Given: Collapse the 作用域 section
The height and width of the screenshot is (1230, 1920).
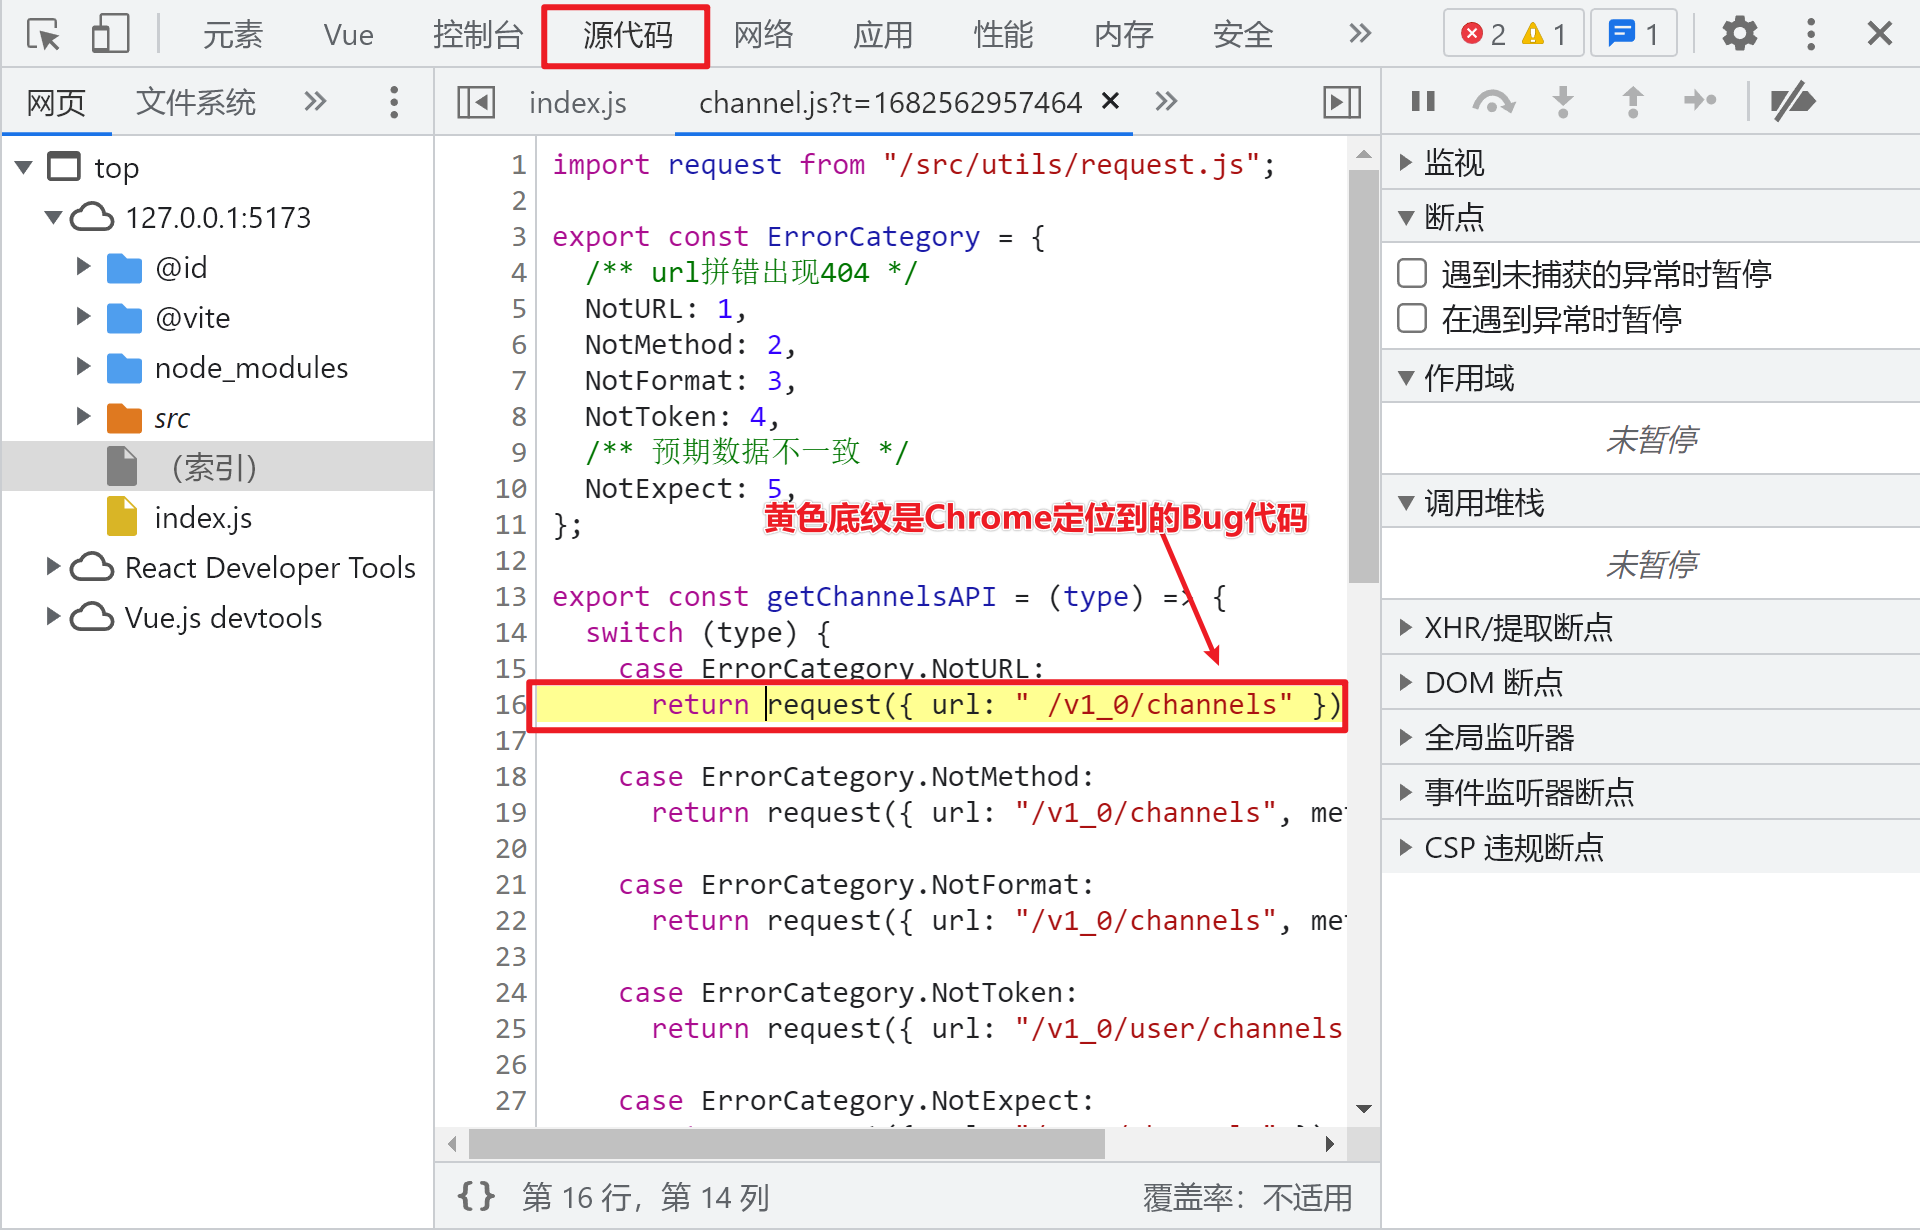Looking at the screenshot, I should click(x=1650, y=378).
